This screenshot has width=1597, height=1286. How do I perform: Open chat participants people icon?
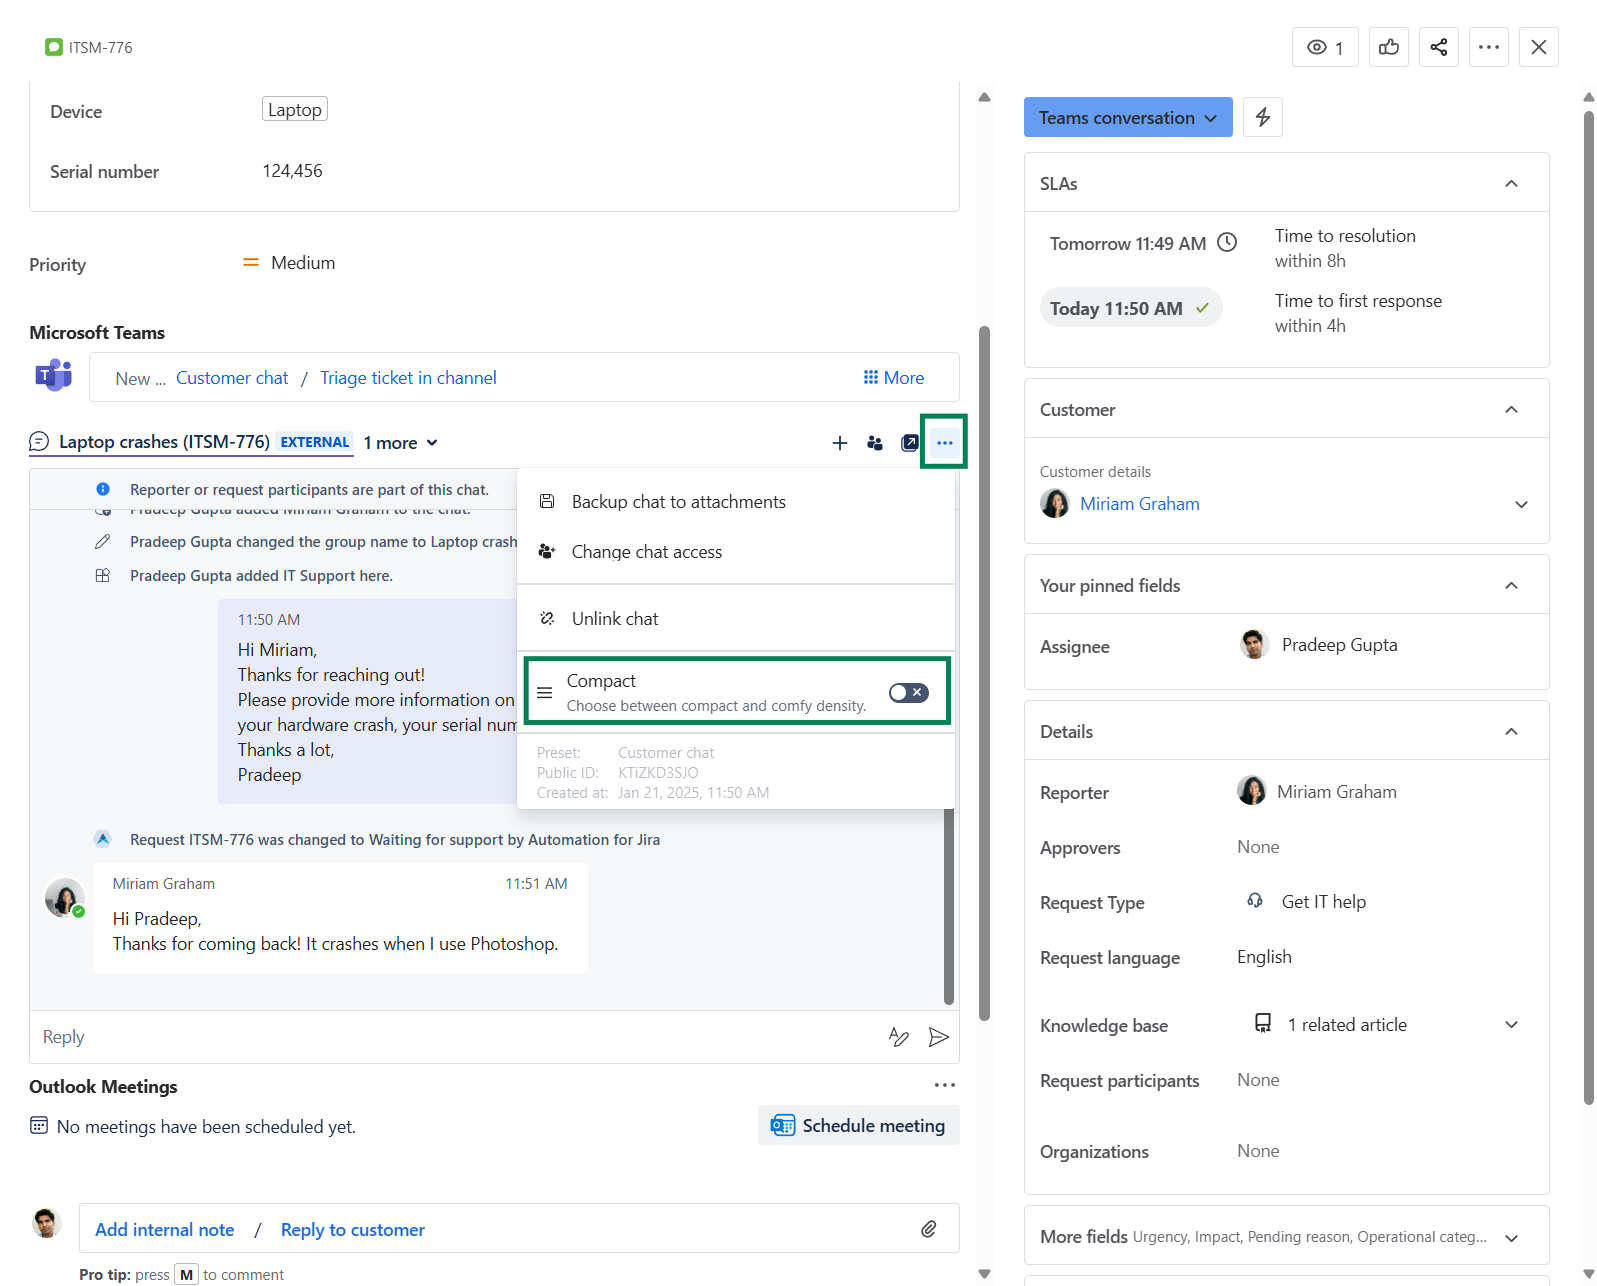click(875, 443)
